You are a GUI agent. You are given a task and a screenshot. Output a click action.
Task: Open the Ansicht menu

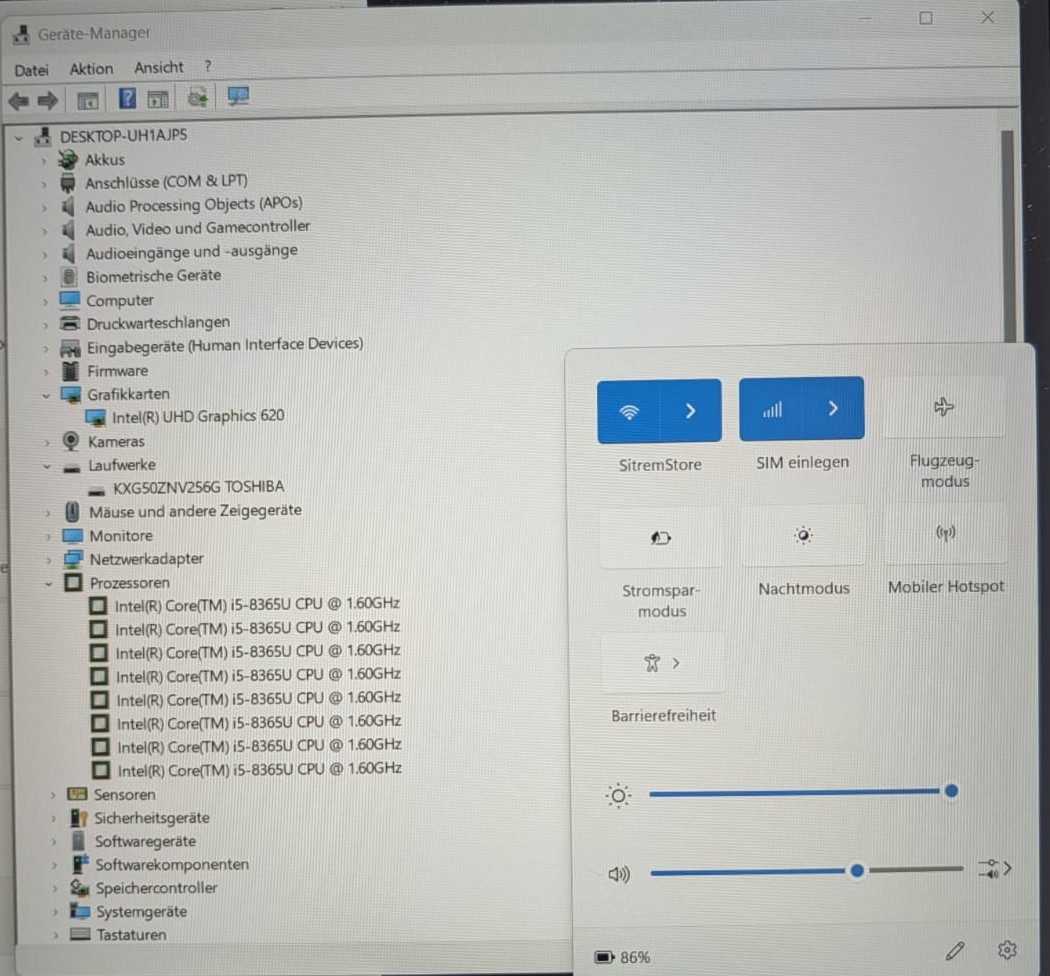tap(159, 68)
